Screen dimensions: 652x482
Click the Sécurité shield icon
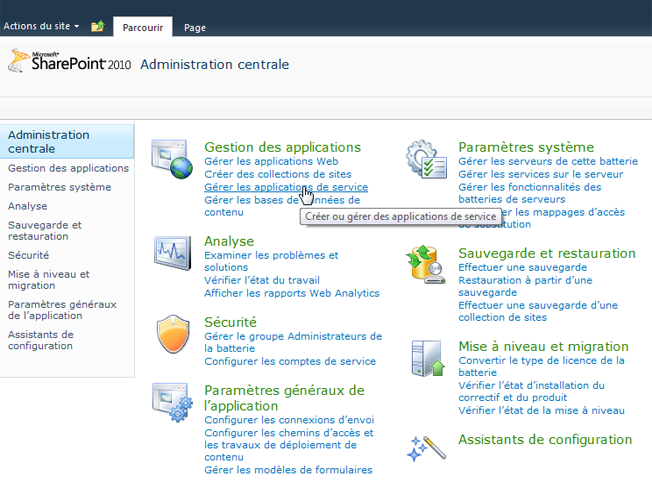(173, 334)
